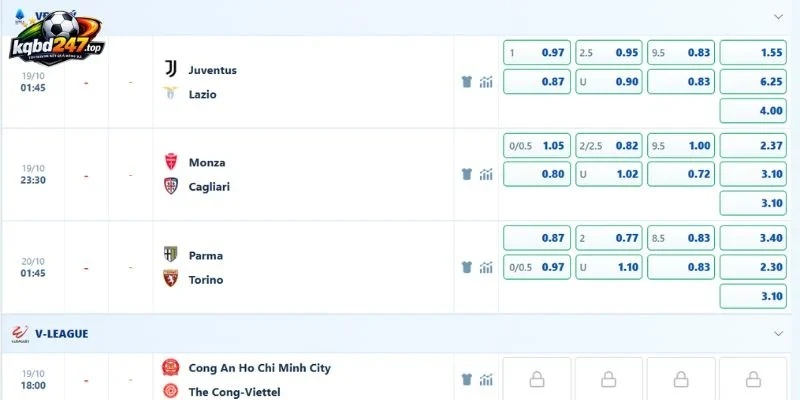Collapse the V-LEAGUE section chevron
Image resolution: width=800 pixels, height=400 pixels.
point(778,334)
